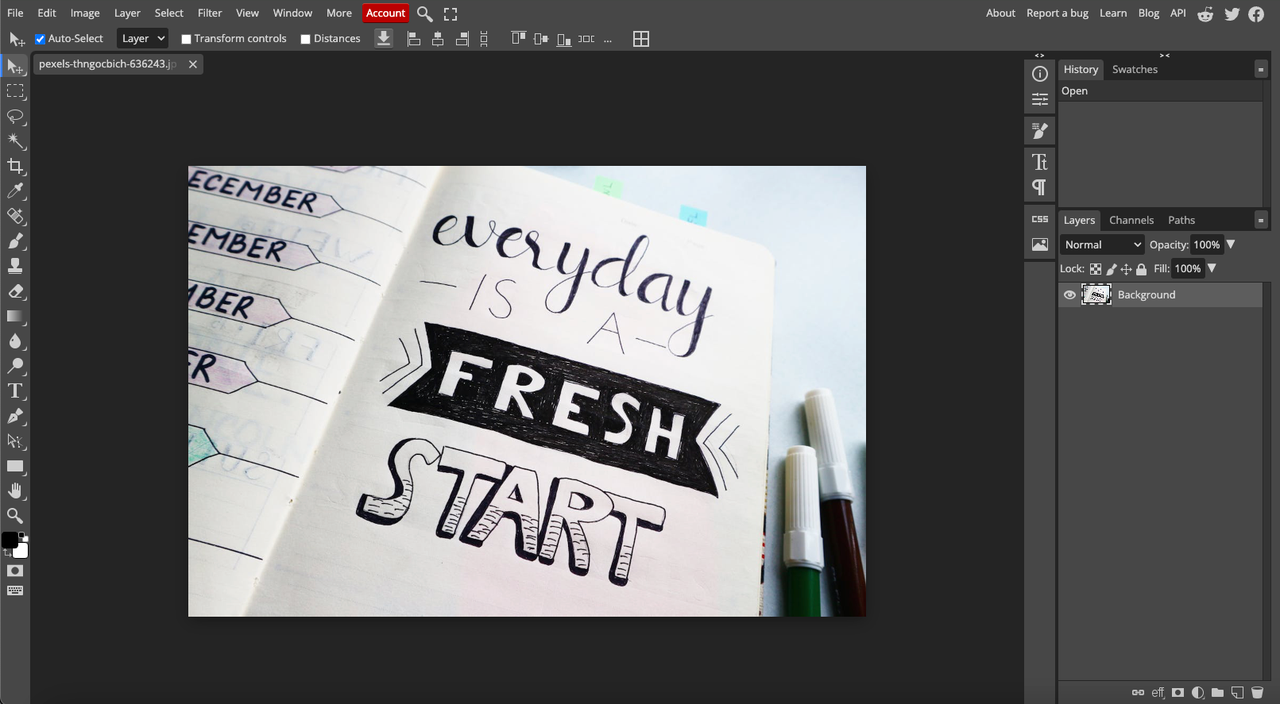Viewport: 1280px width, 704px height.
Task: Align horizontal centers icon
Action: click(x=438, y=39)
